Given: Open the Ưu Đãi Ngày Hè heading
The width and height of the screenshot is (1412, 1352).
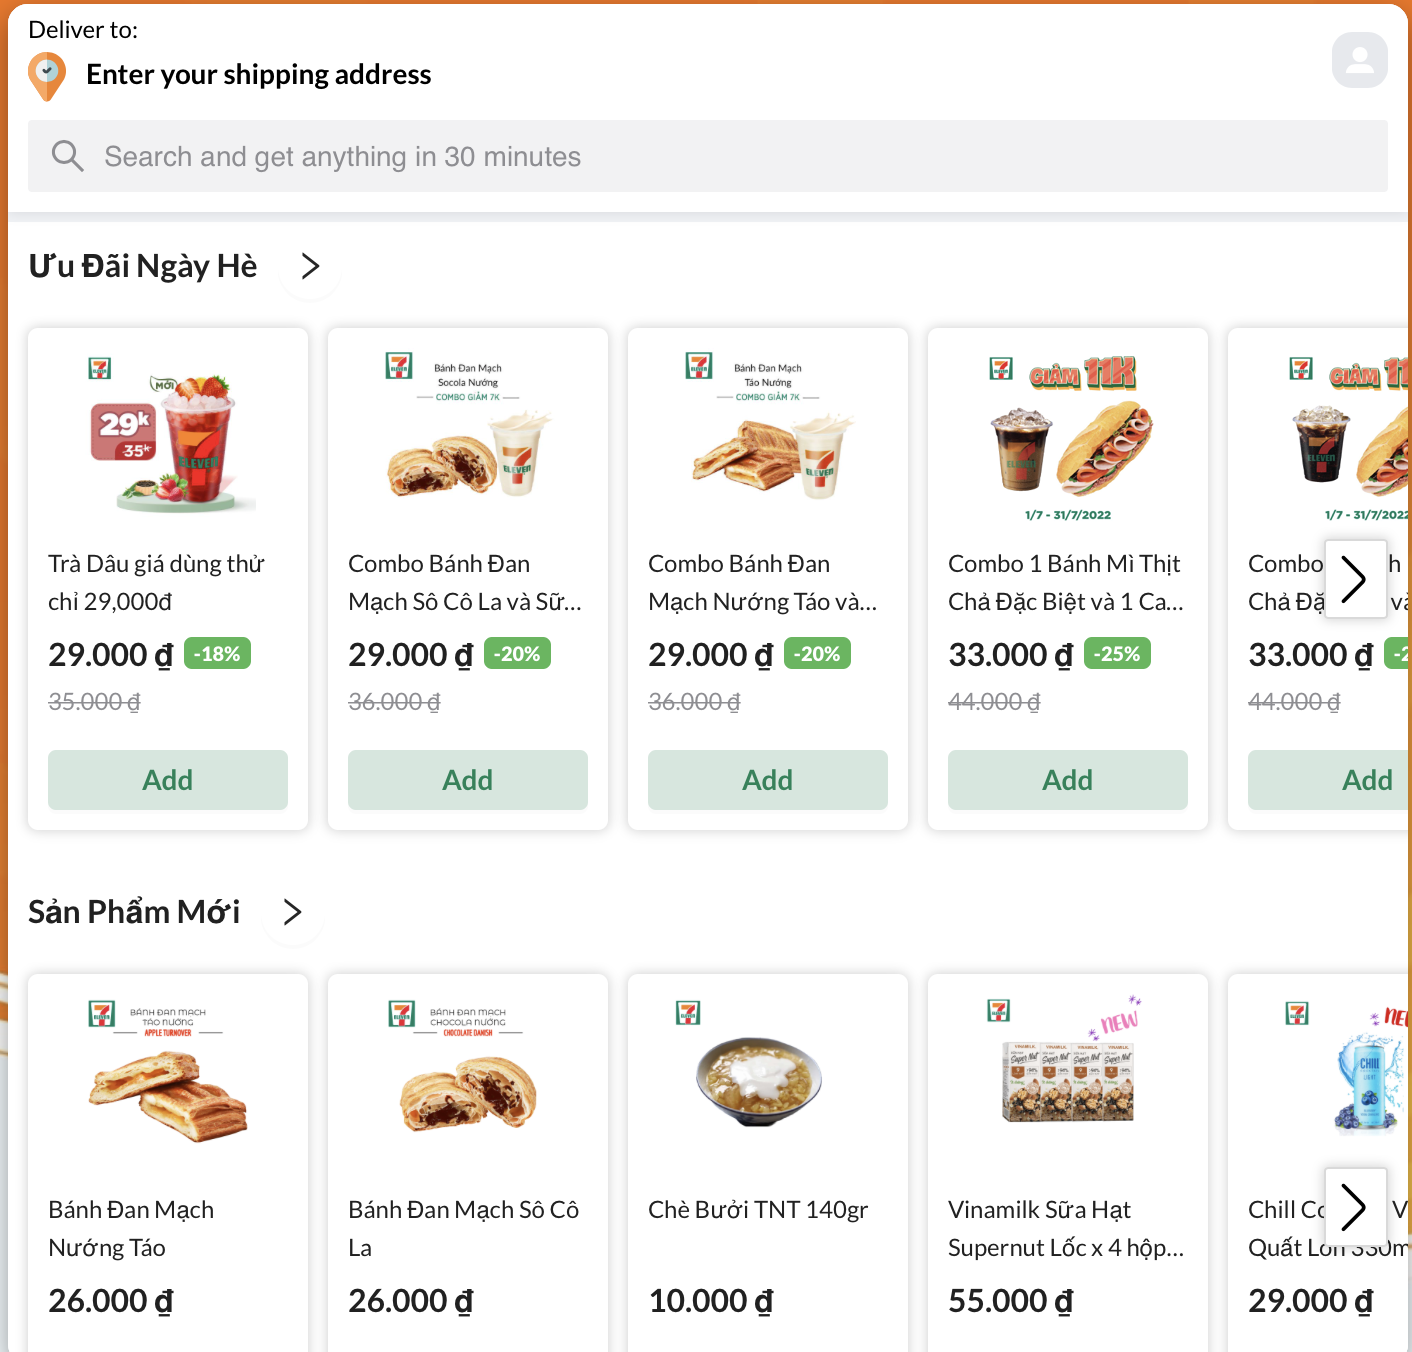Looking at the screenshot, I should [x=143, y=266].
